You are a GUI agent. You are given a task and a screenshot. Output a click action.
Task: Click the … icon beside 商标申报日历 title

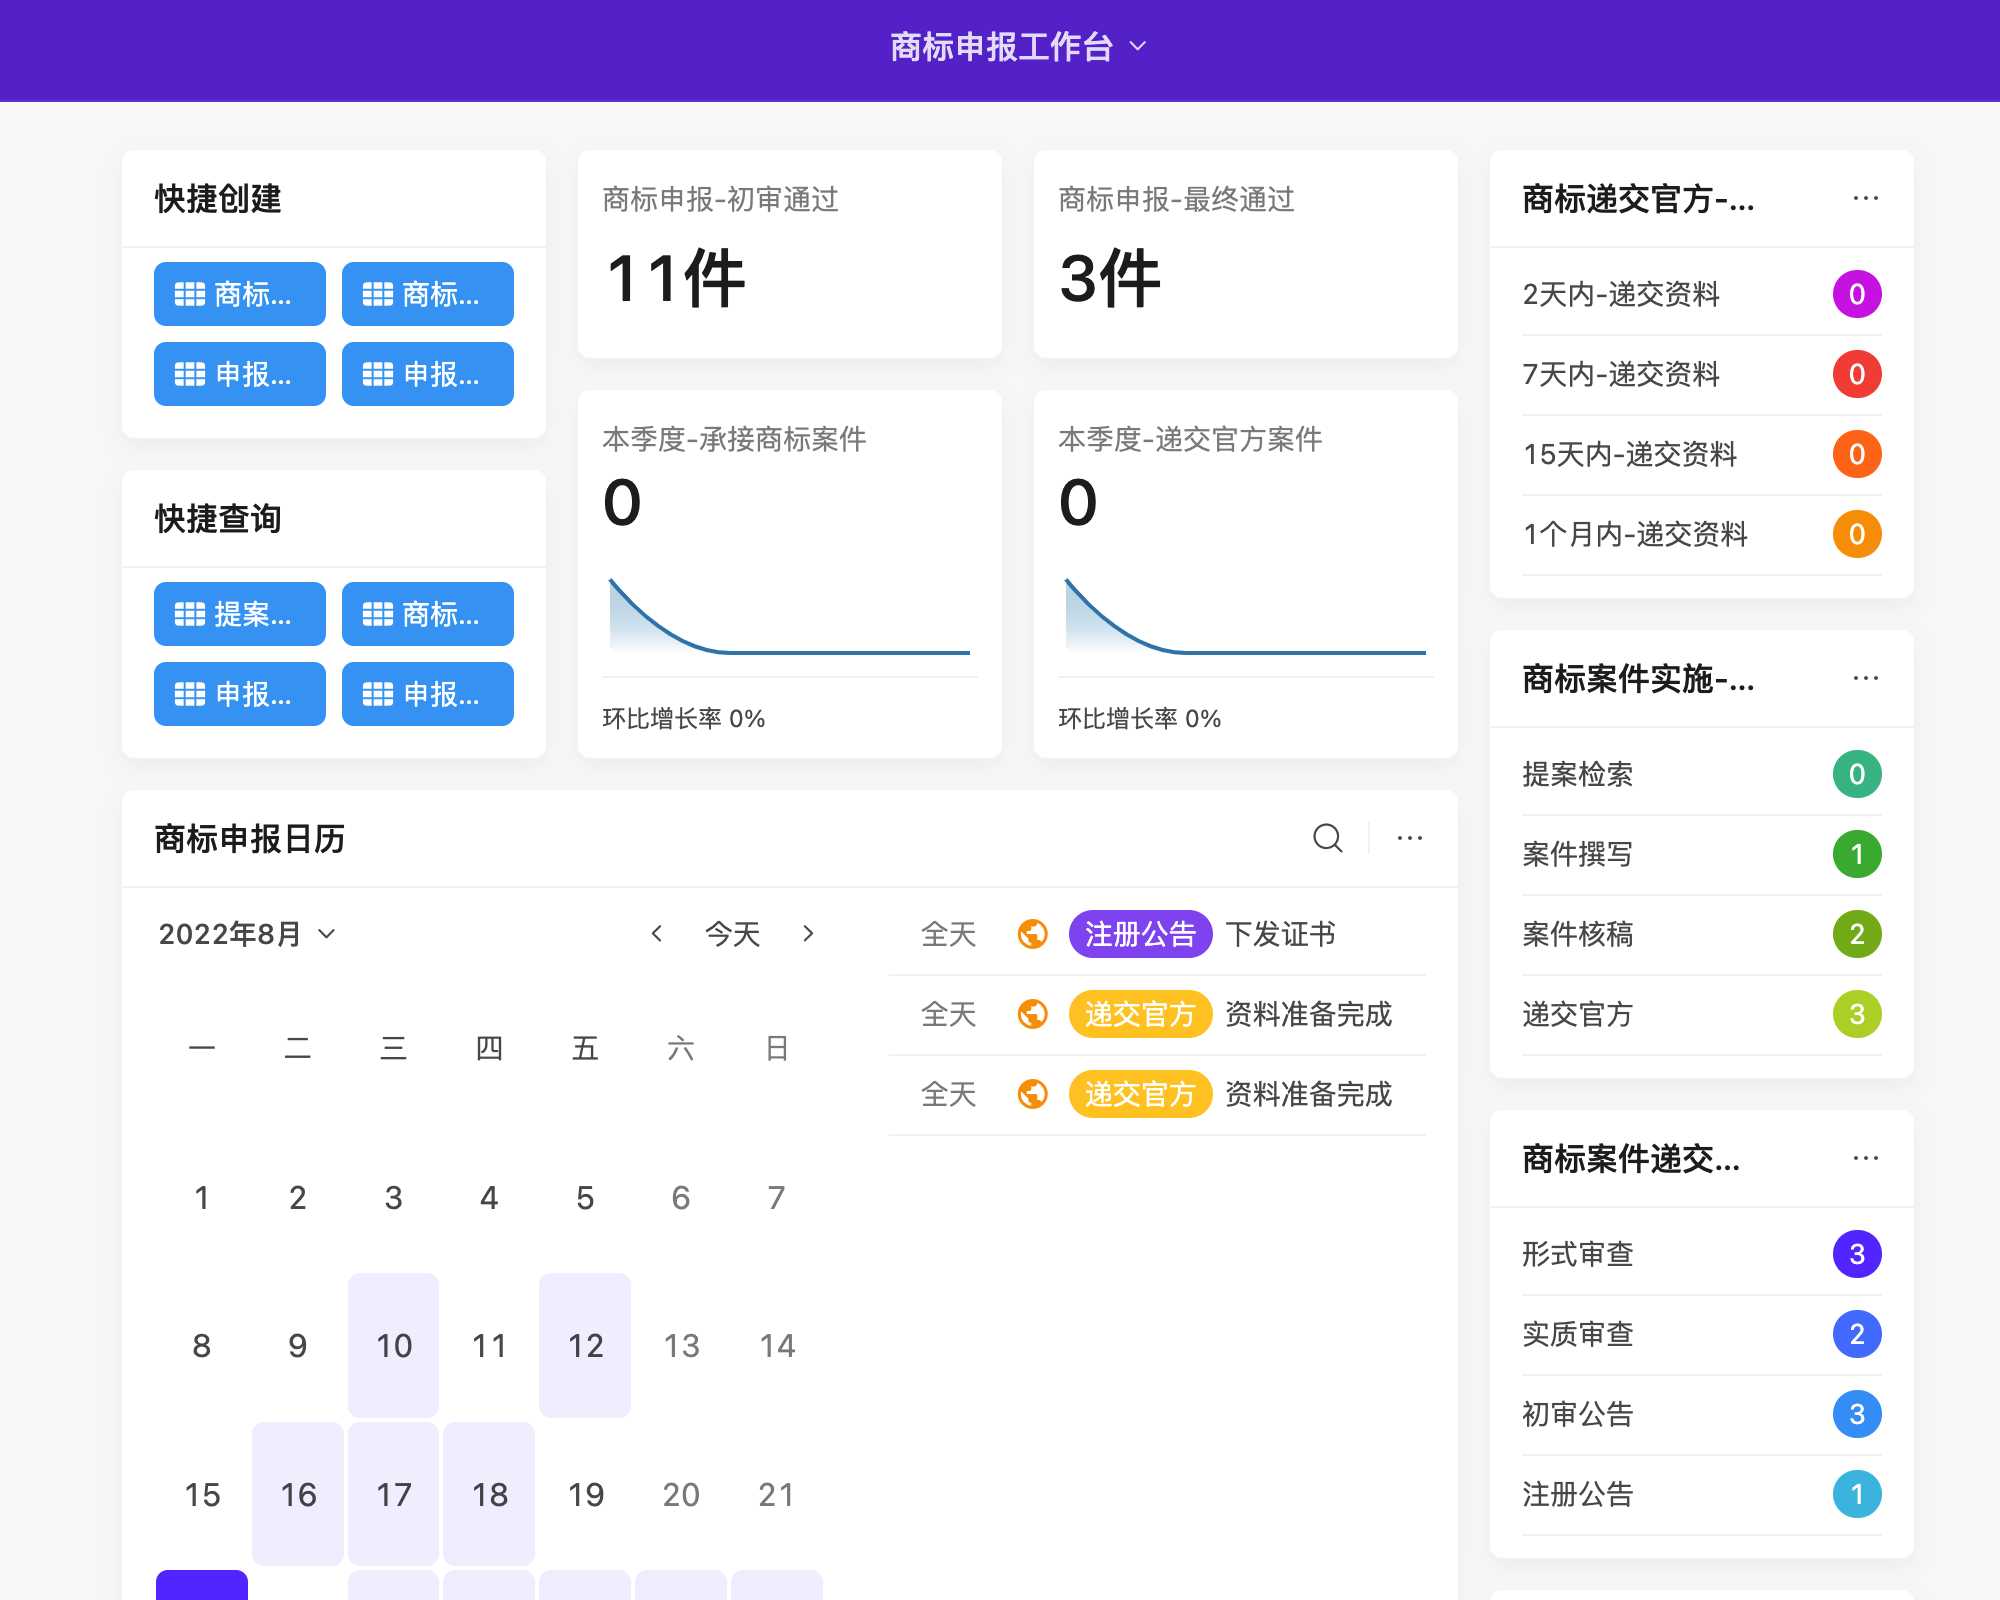pyautogui.click(x=1410, y=838)
